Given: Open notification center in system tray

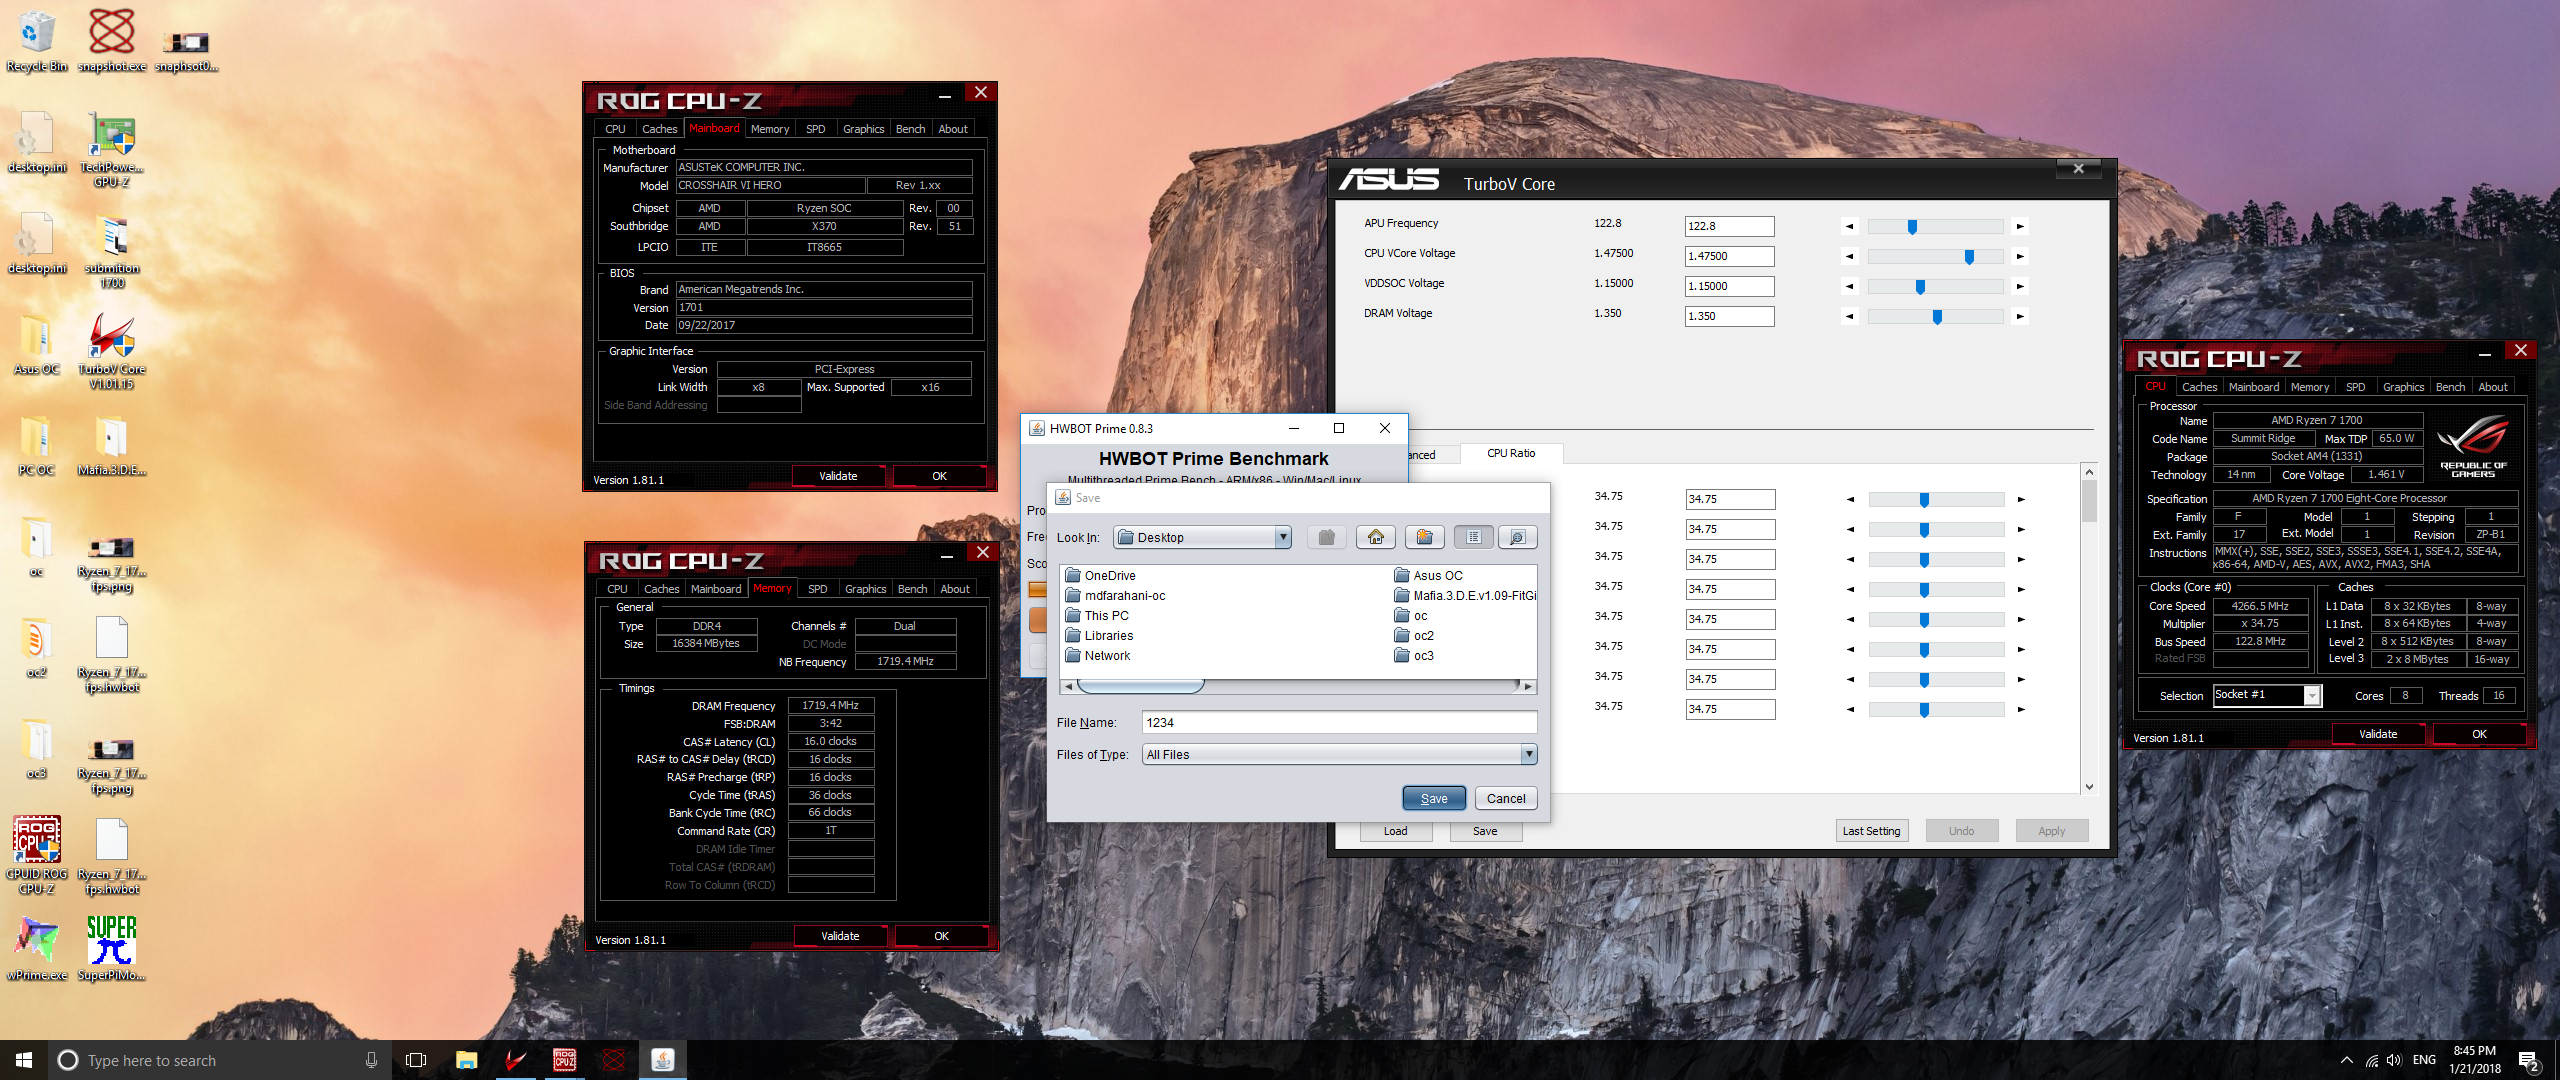Looking at the screenshot, I should coord(2529,1060).
